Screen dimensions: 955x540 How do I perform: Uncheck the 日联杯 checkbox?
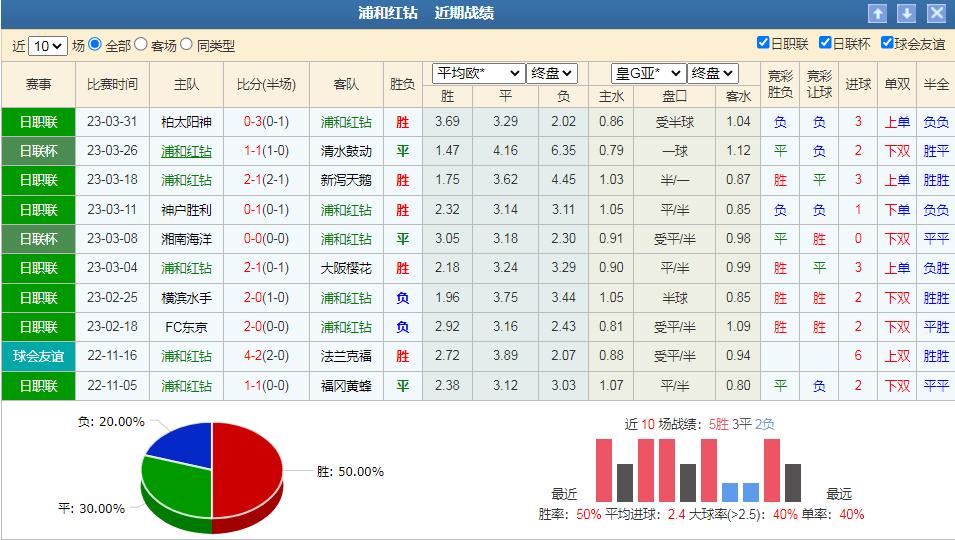825,43
